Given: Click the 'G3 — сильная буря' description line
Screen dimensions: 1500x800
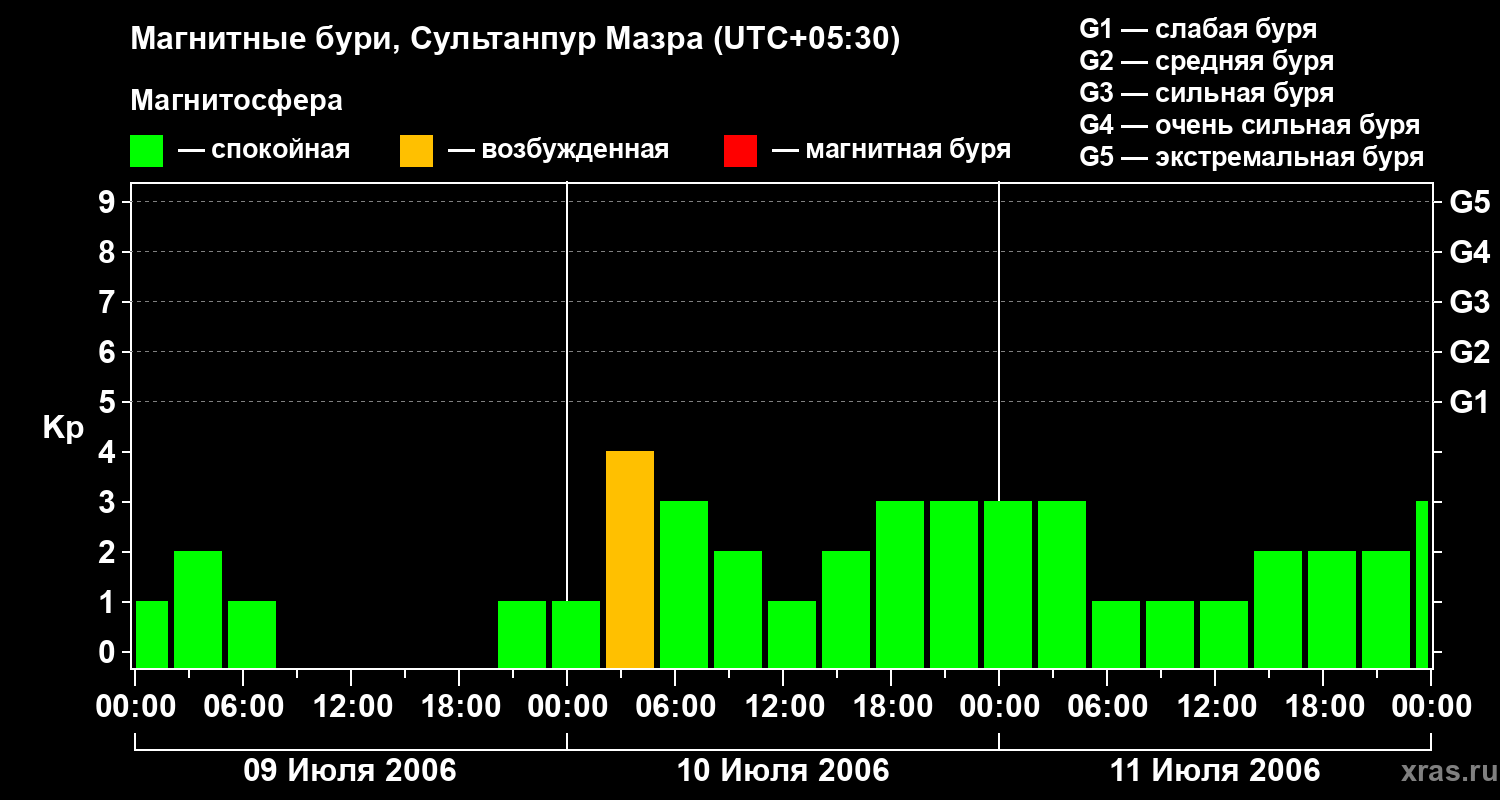Looking at the screenshot, I should click(x=1206, y=93).
